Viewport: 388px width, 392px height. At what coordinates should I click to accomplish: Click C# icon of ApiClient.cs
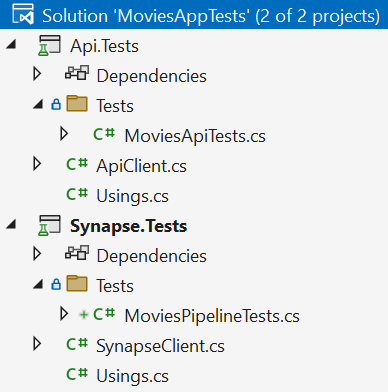[x=77, y=164]
